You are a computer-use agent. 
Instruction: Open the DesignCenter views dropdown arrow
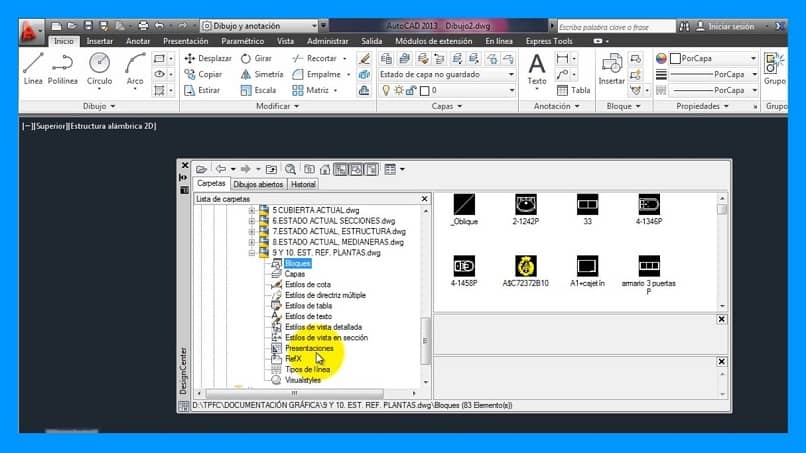coord(402,169)
